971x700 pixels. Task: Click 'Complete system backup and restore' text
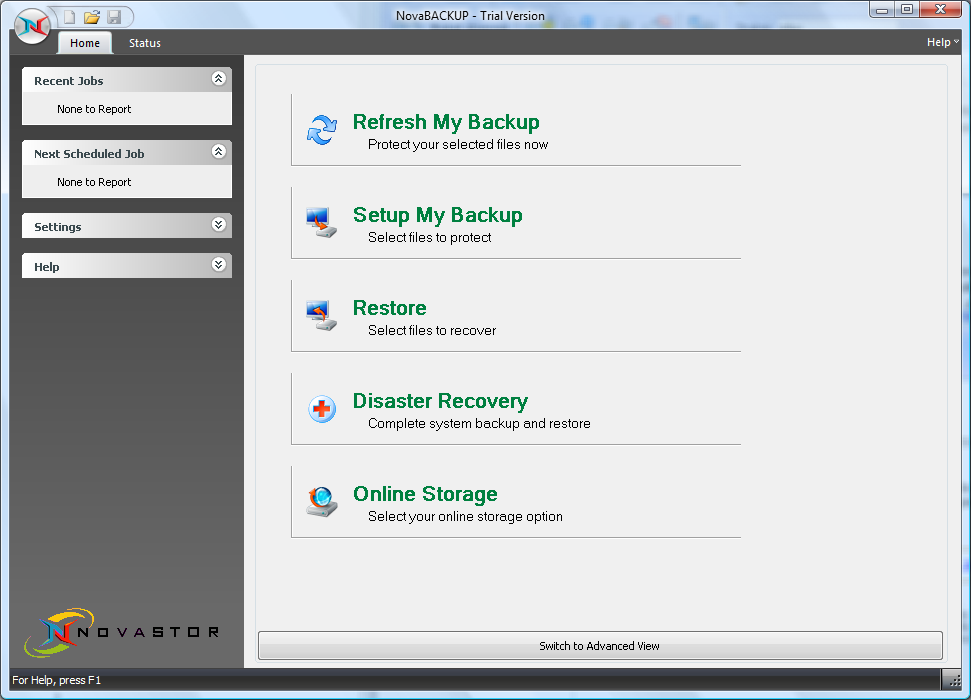(479, 423)
